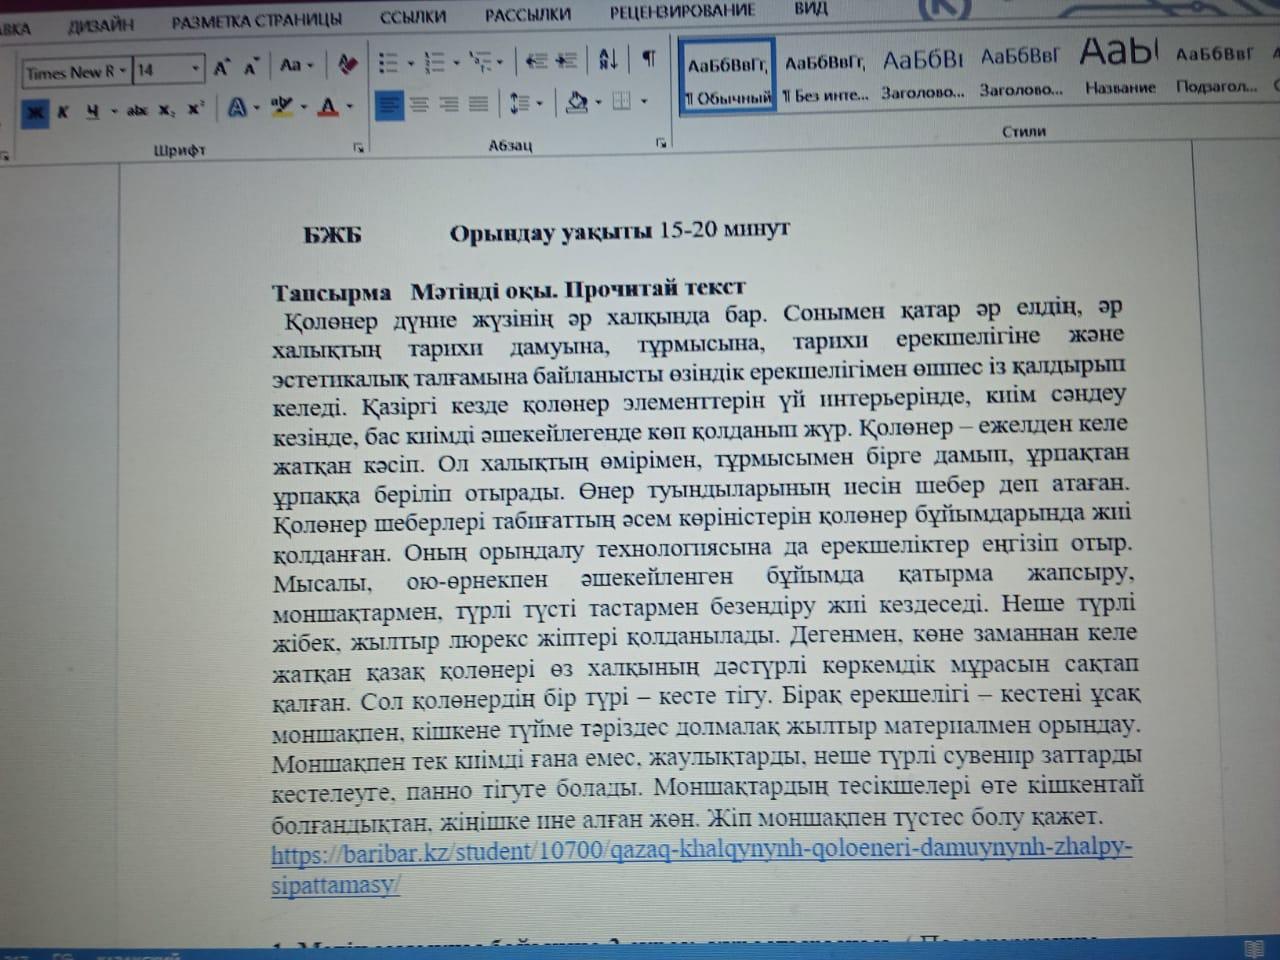Image resolution: width=1280 pixels, height=960 pixels.
Task: Open the РЕЦЕНЗИРОВАНИЕ tab
Action: tap(683, 12)
